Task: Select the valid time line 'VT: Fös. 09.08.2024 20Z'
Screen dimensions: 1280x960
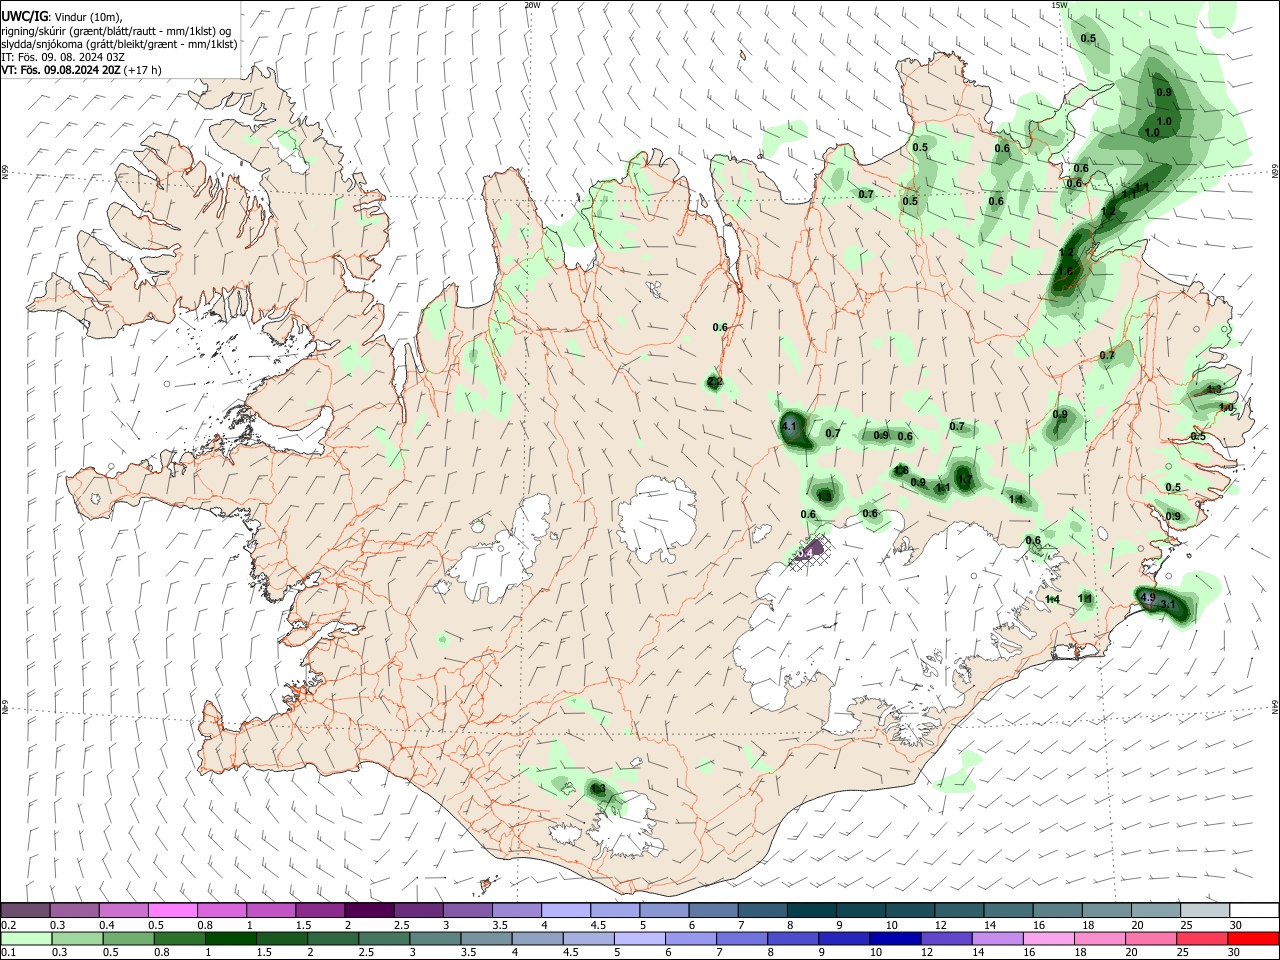Action: point(61,70)
